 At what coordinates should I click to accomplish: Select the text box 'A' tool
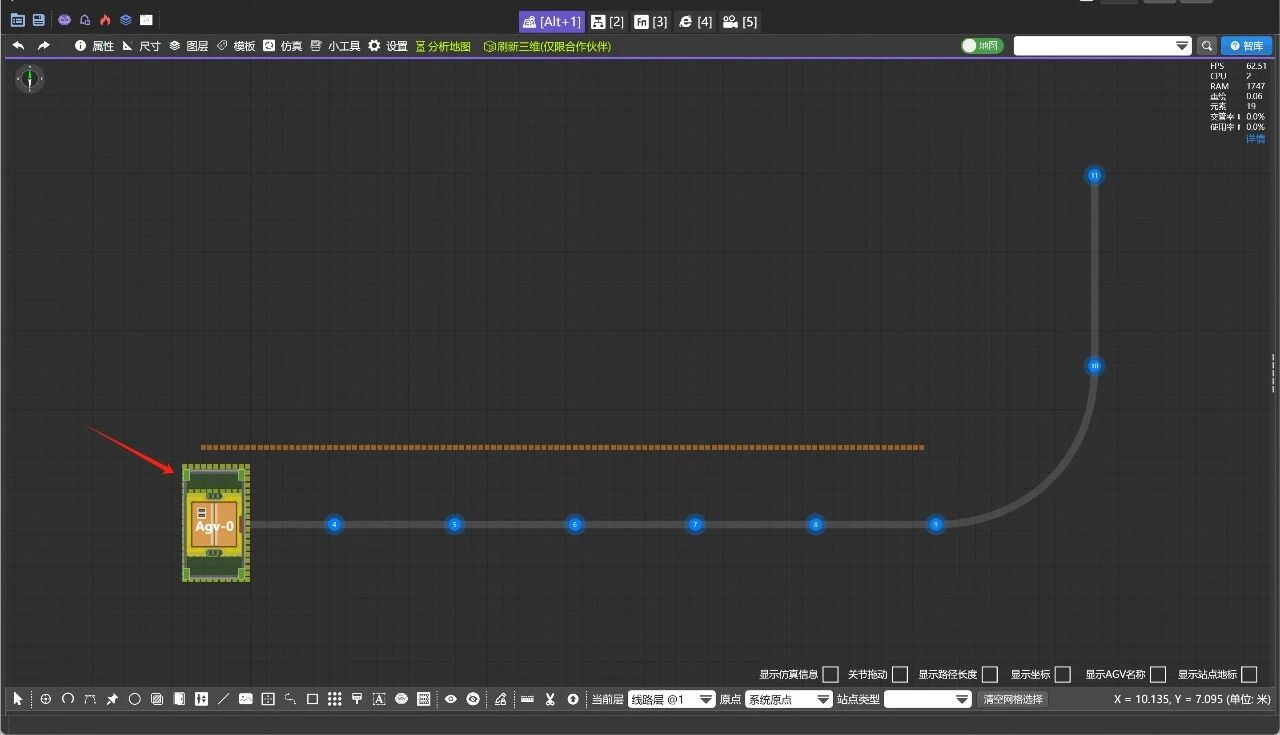(x=379, y=699)
